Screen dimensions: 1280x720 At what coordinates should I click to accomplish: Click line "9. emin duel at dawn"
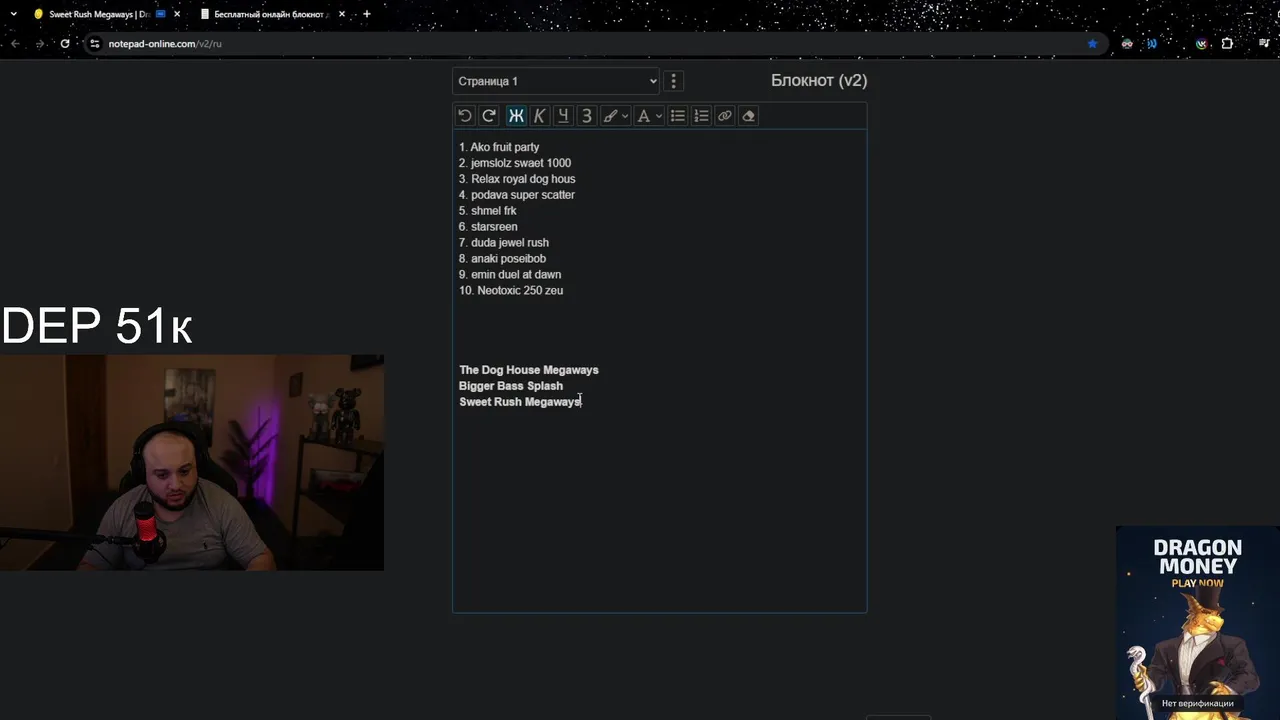click(x=510, y=275)
